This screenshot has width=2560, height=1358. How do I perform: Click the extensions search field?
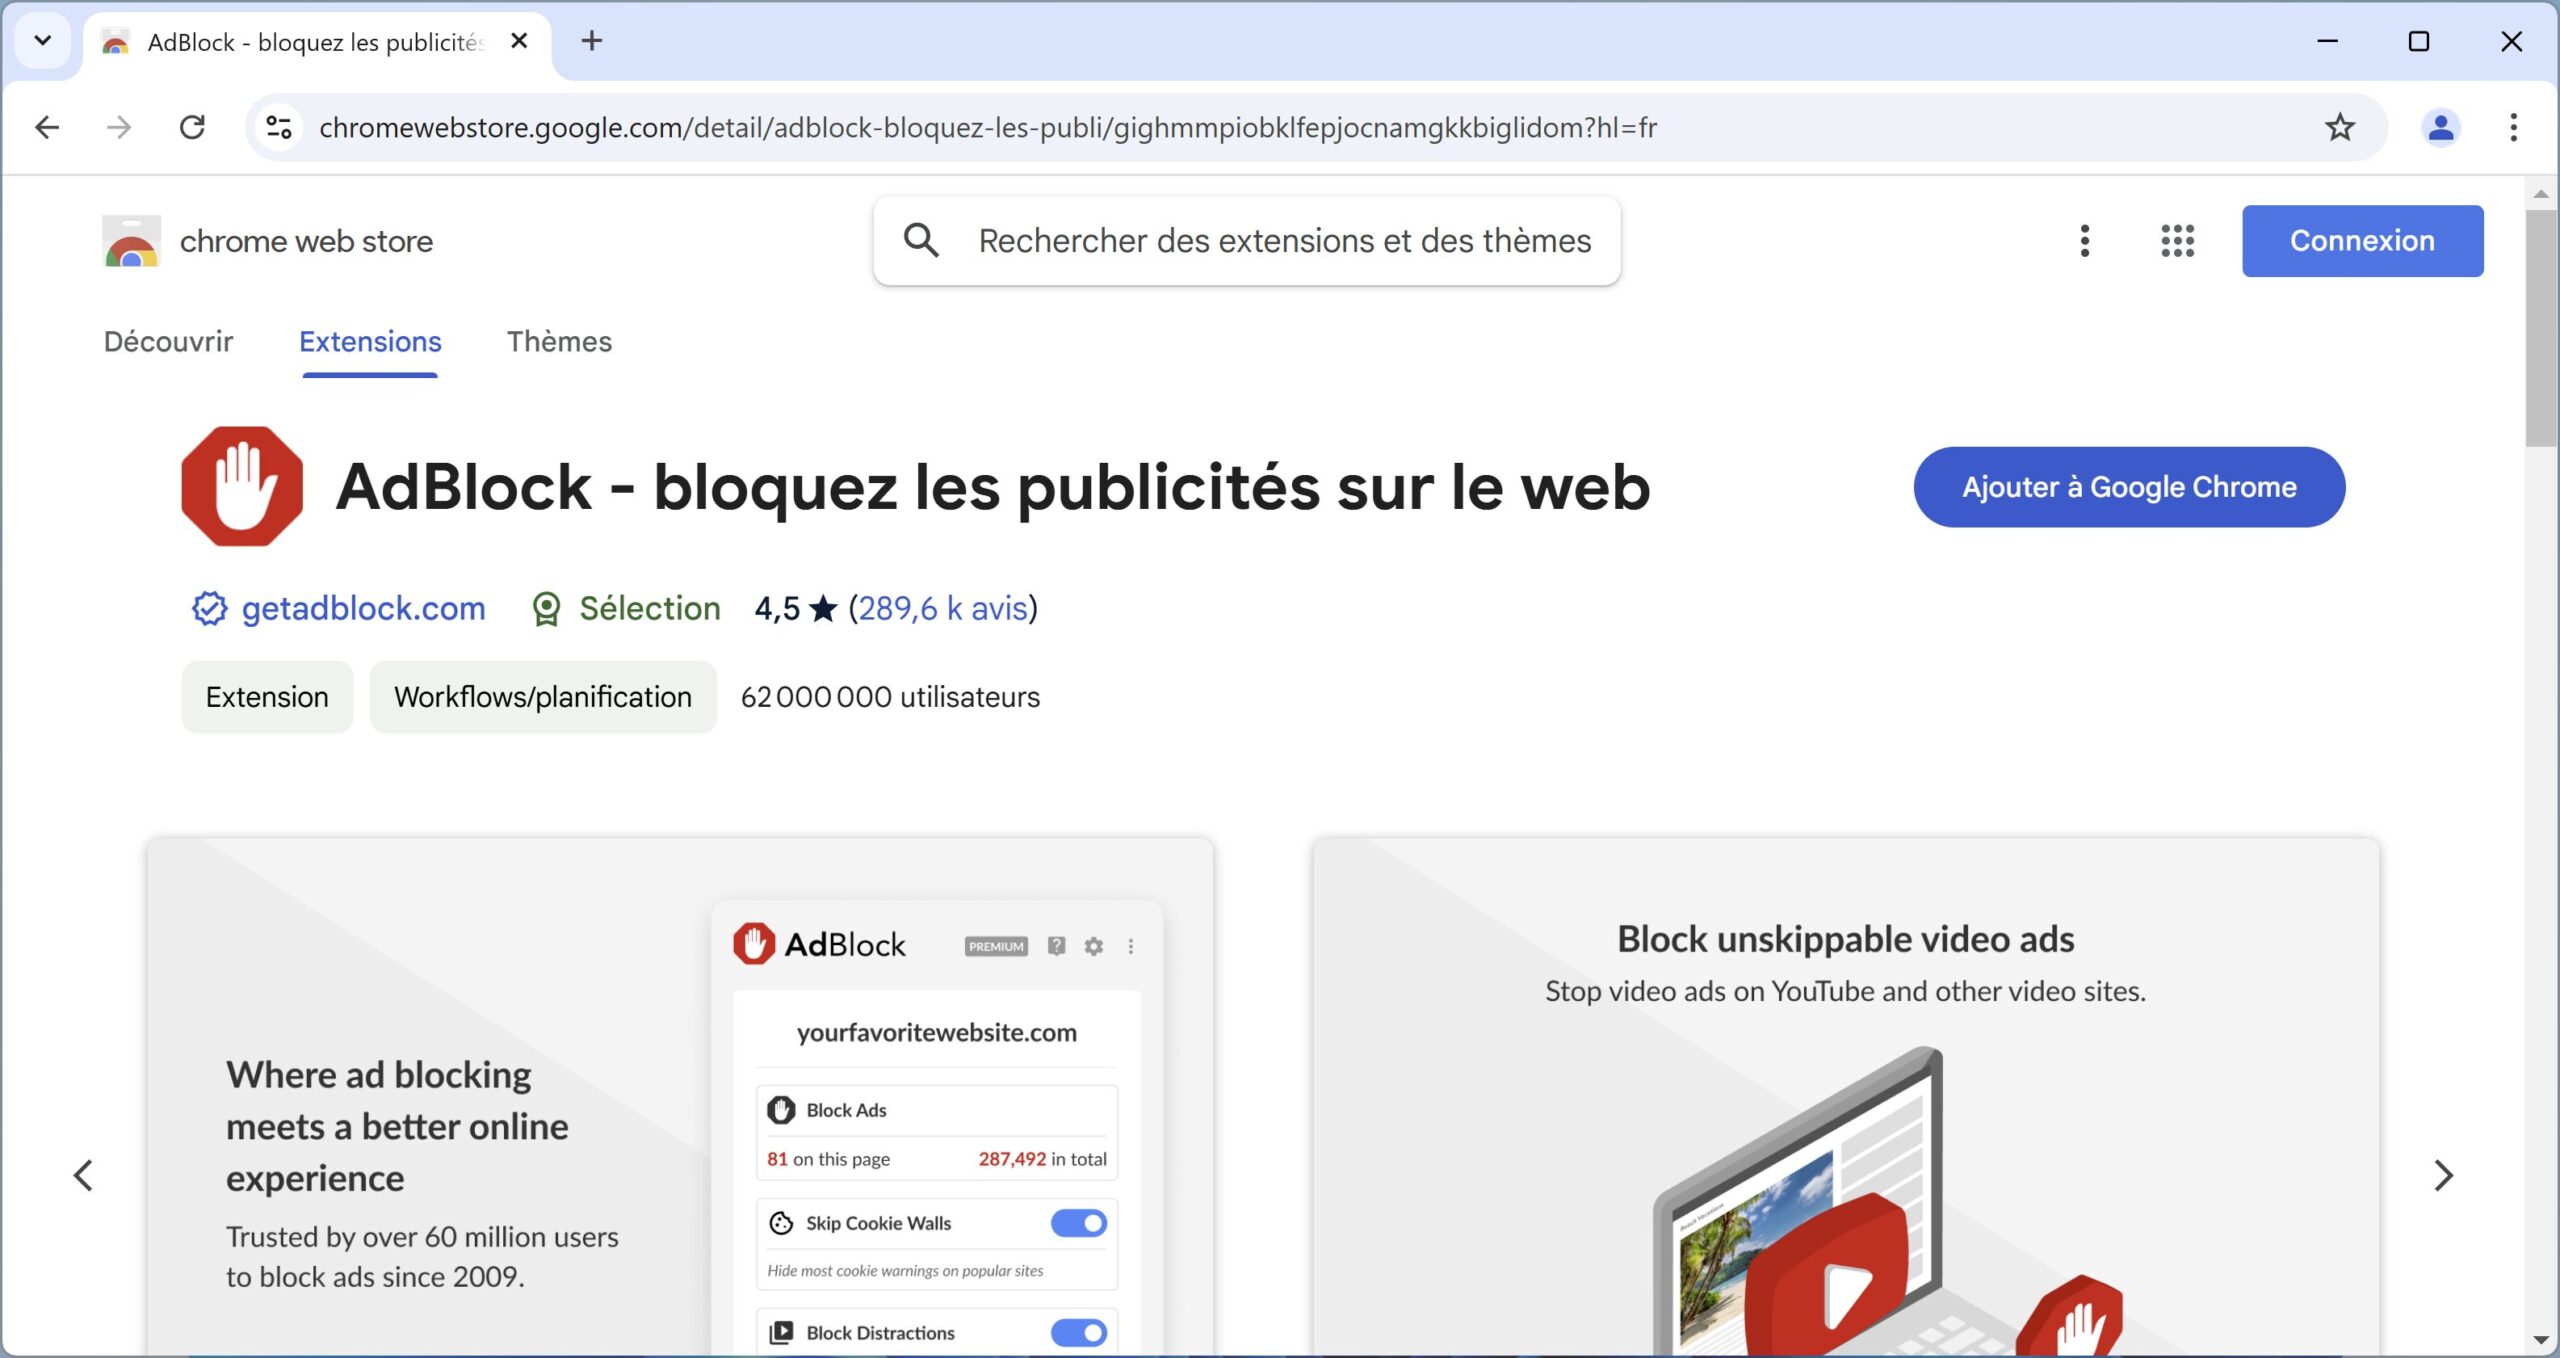1246,241
